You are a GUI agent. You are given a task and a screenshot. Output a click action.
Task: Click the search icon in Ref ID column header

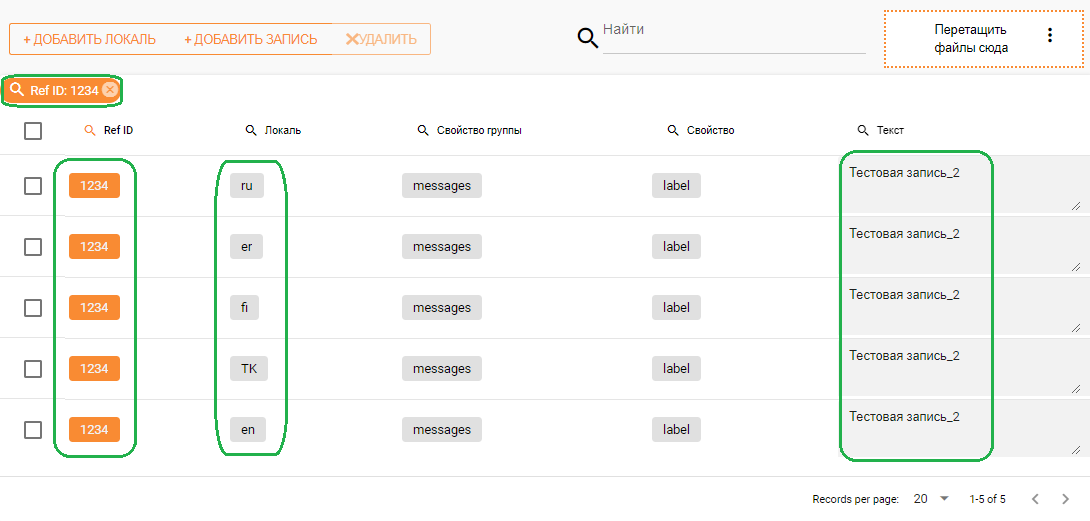click(x=90, y=131)
